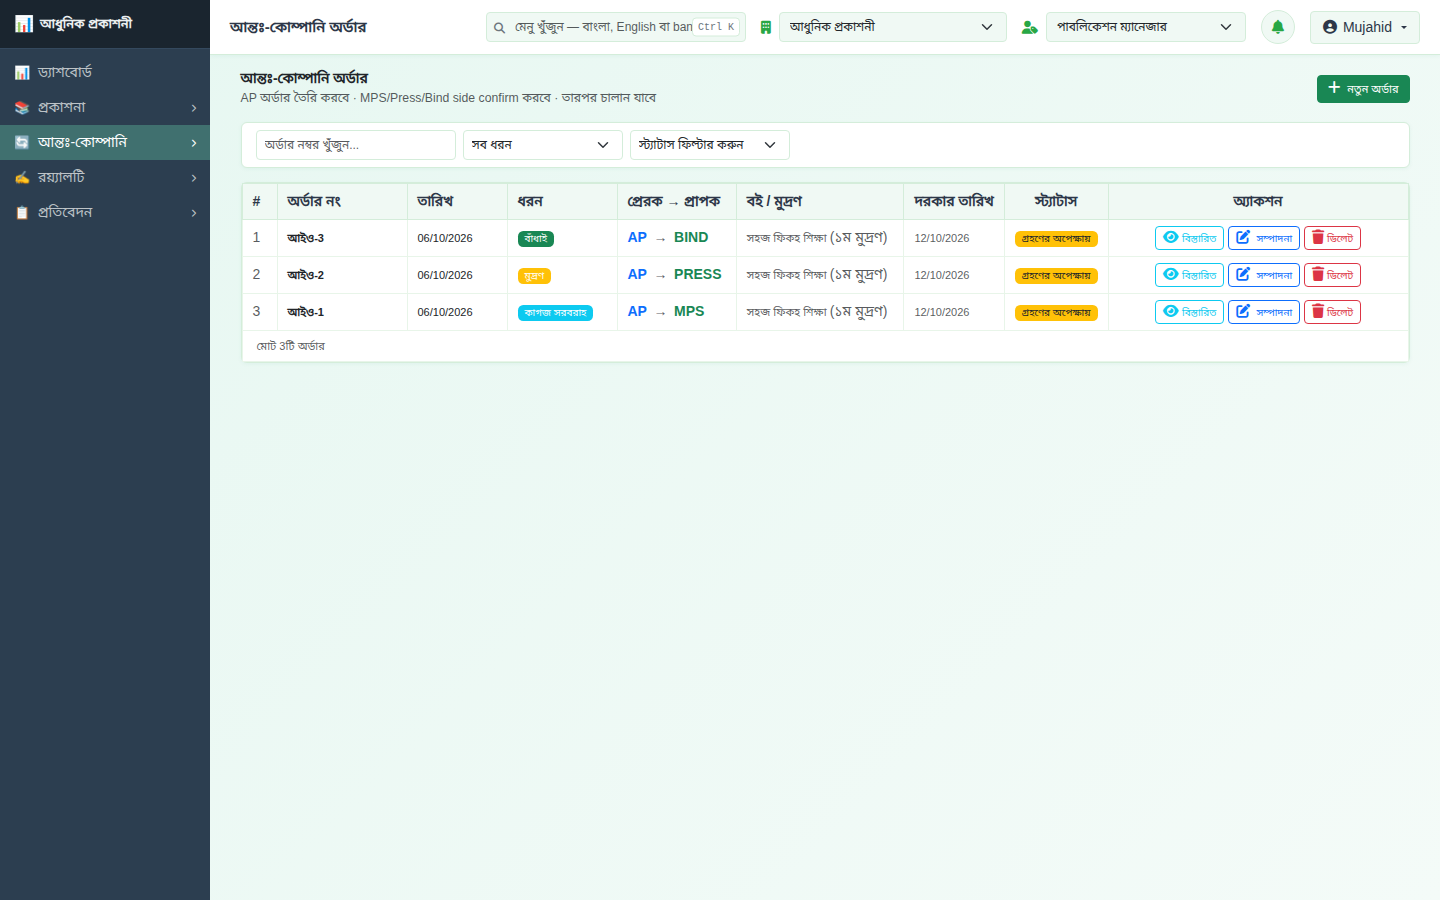
Task: Open the সব ধরন type filter dropdown
Action: [x=542, y=145]
